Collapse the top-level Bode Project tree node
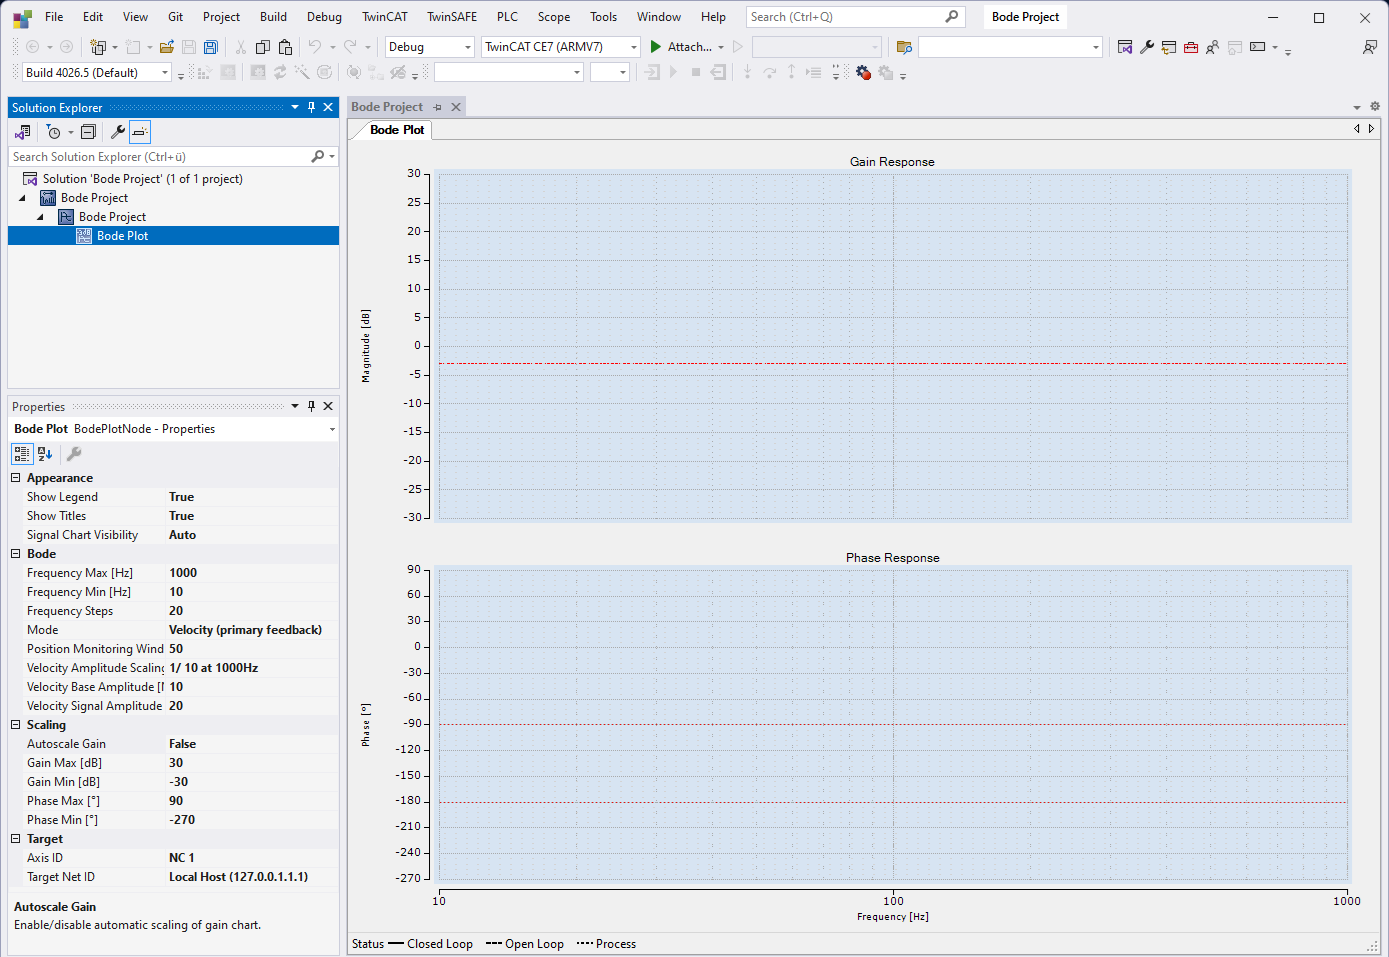Image resolution: width=1389 pixels, height=957 pixels. pyautogui.click(x=22, y=198)
